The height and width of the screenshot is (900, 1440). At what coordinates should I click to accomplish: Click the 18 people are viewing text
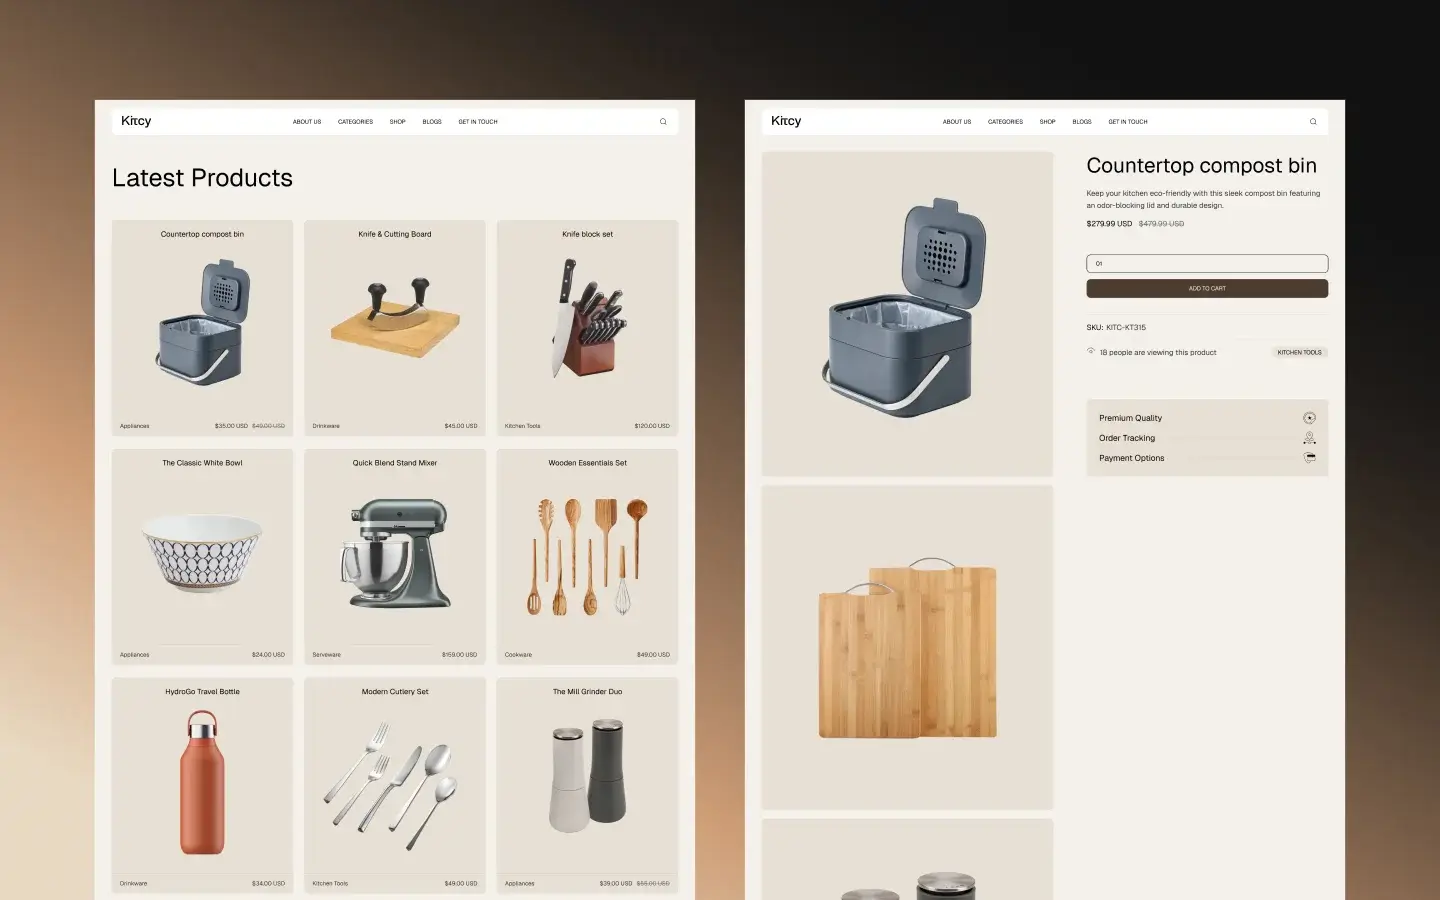click(1158, 353)
